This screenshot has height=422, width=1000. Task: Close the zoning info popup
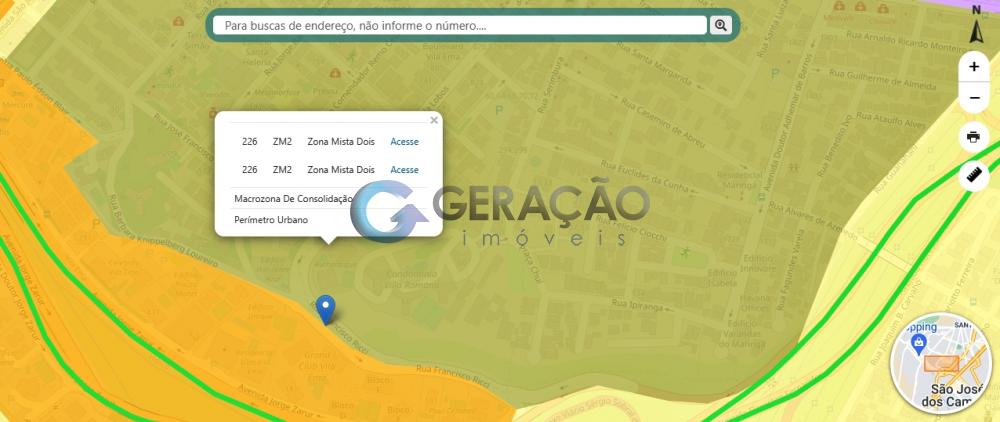click(434, 120)
